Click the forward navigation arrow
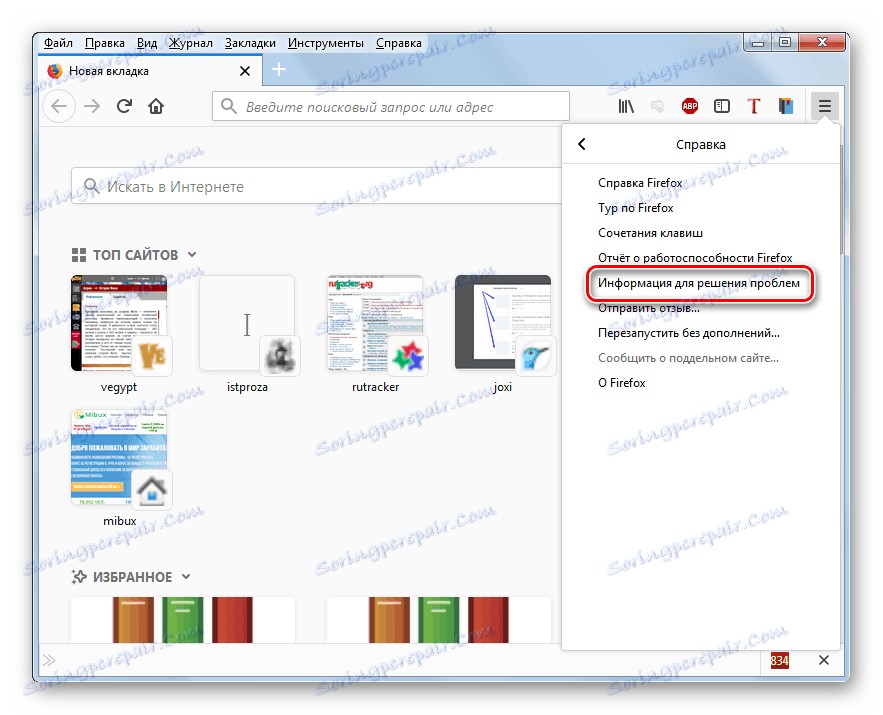The image size is (883, 715). [x=92, y=106]
